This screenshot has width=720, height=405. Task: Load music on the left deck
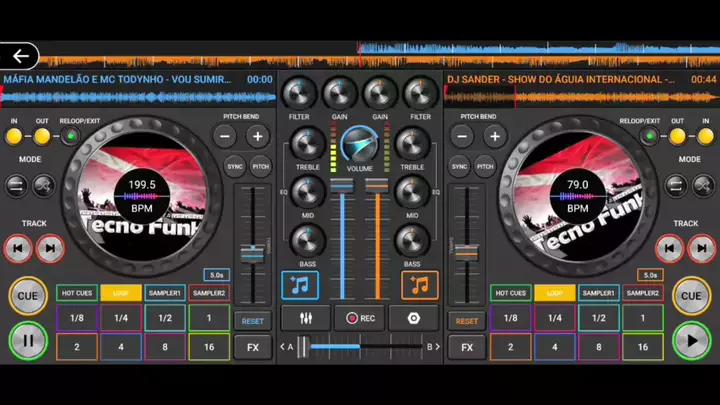300,285
